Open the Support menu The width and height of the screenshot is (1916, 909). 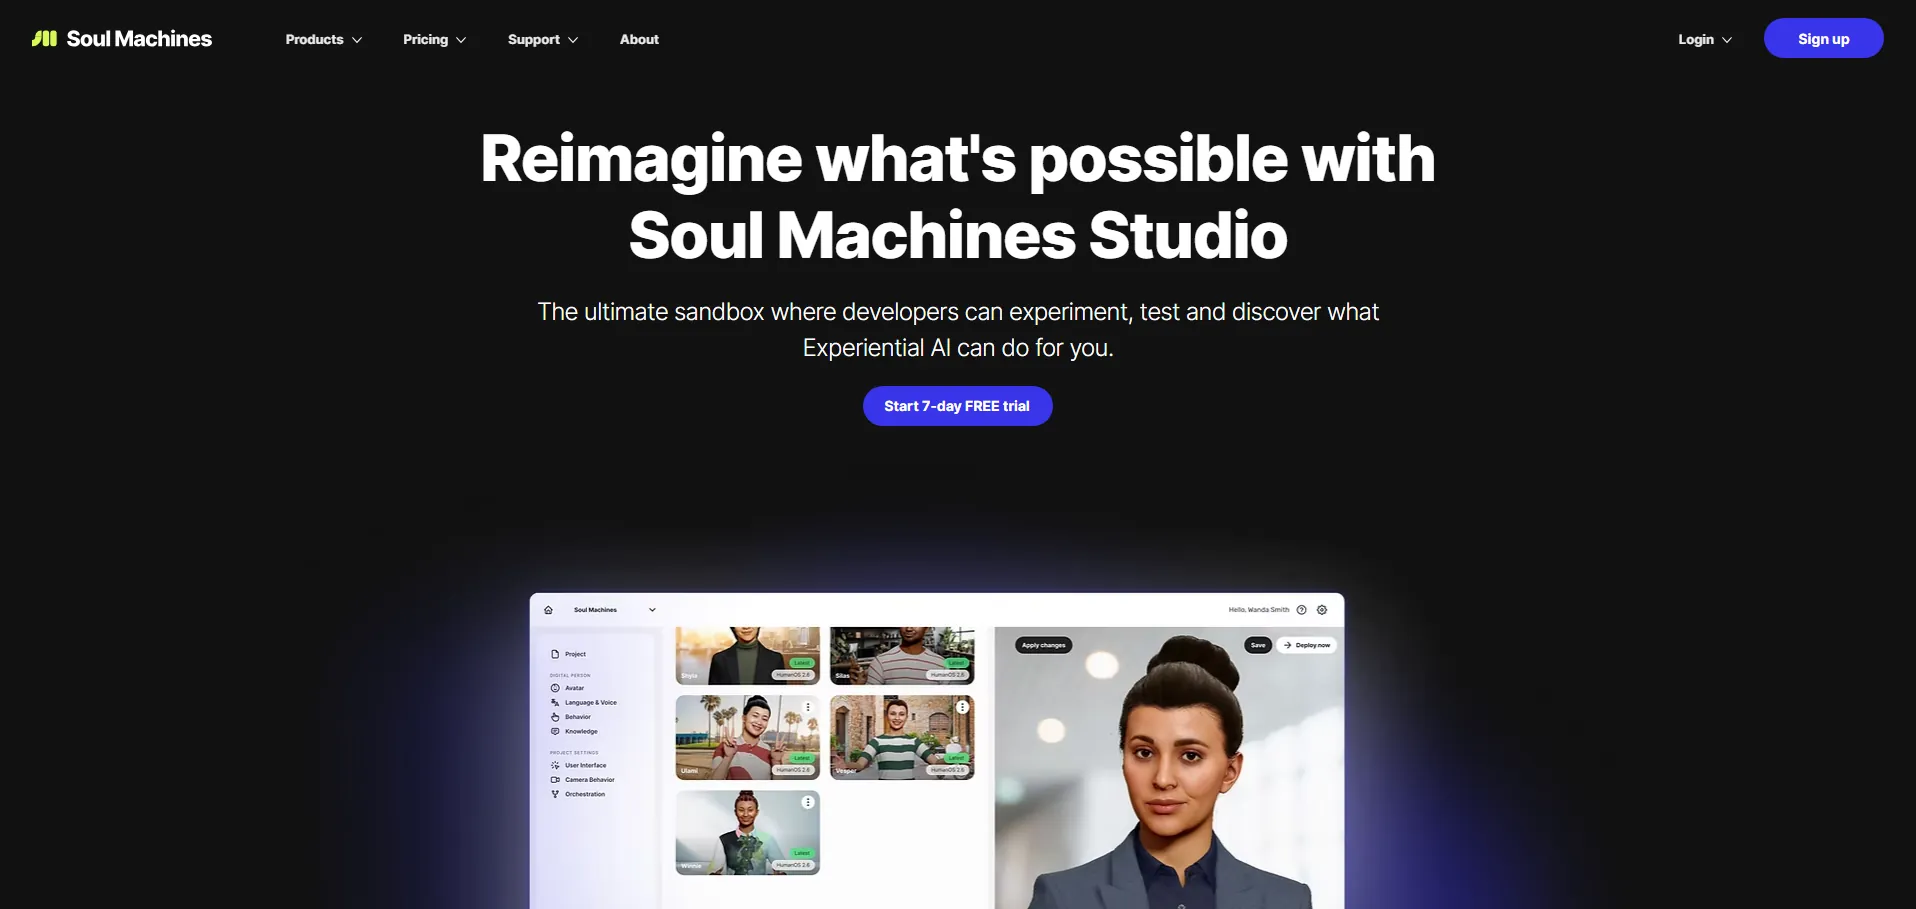pyautogui.click(x=543, y=39)
